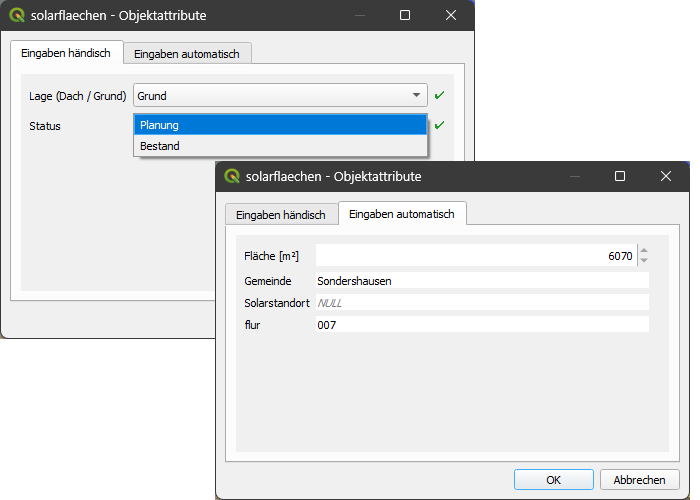Close the front Objektattribute window
Image resolution: width=700 pixels, height=500 pixels.
pyautogui.click(x=666, y=176)
